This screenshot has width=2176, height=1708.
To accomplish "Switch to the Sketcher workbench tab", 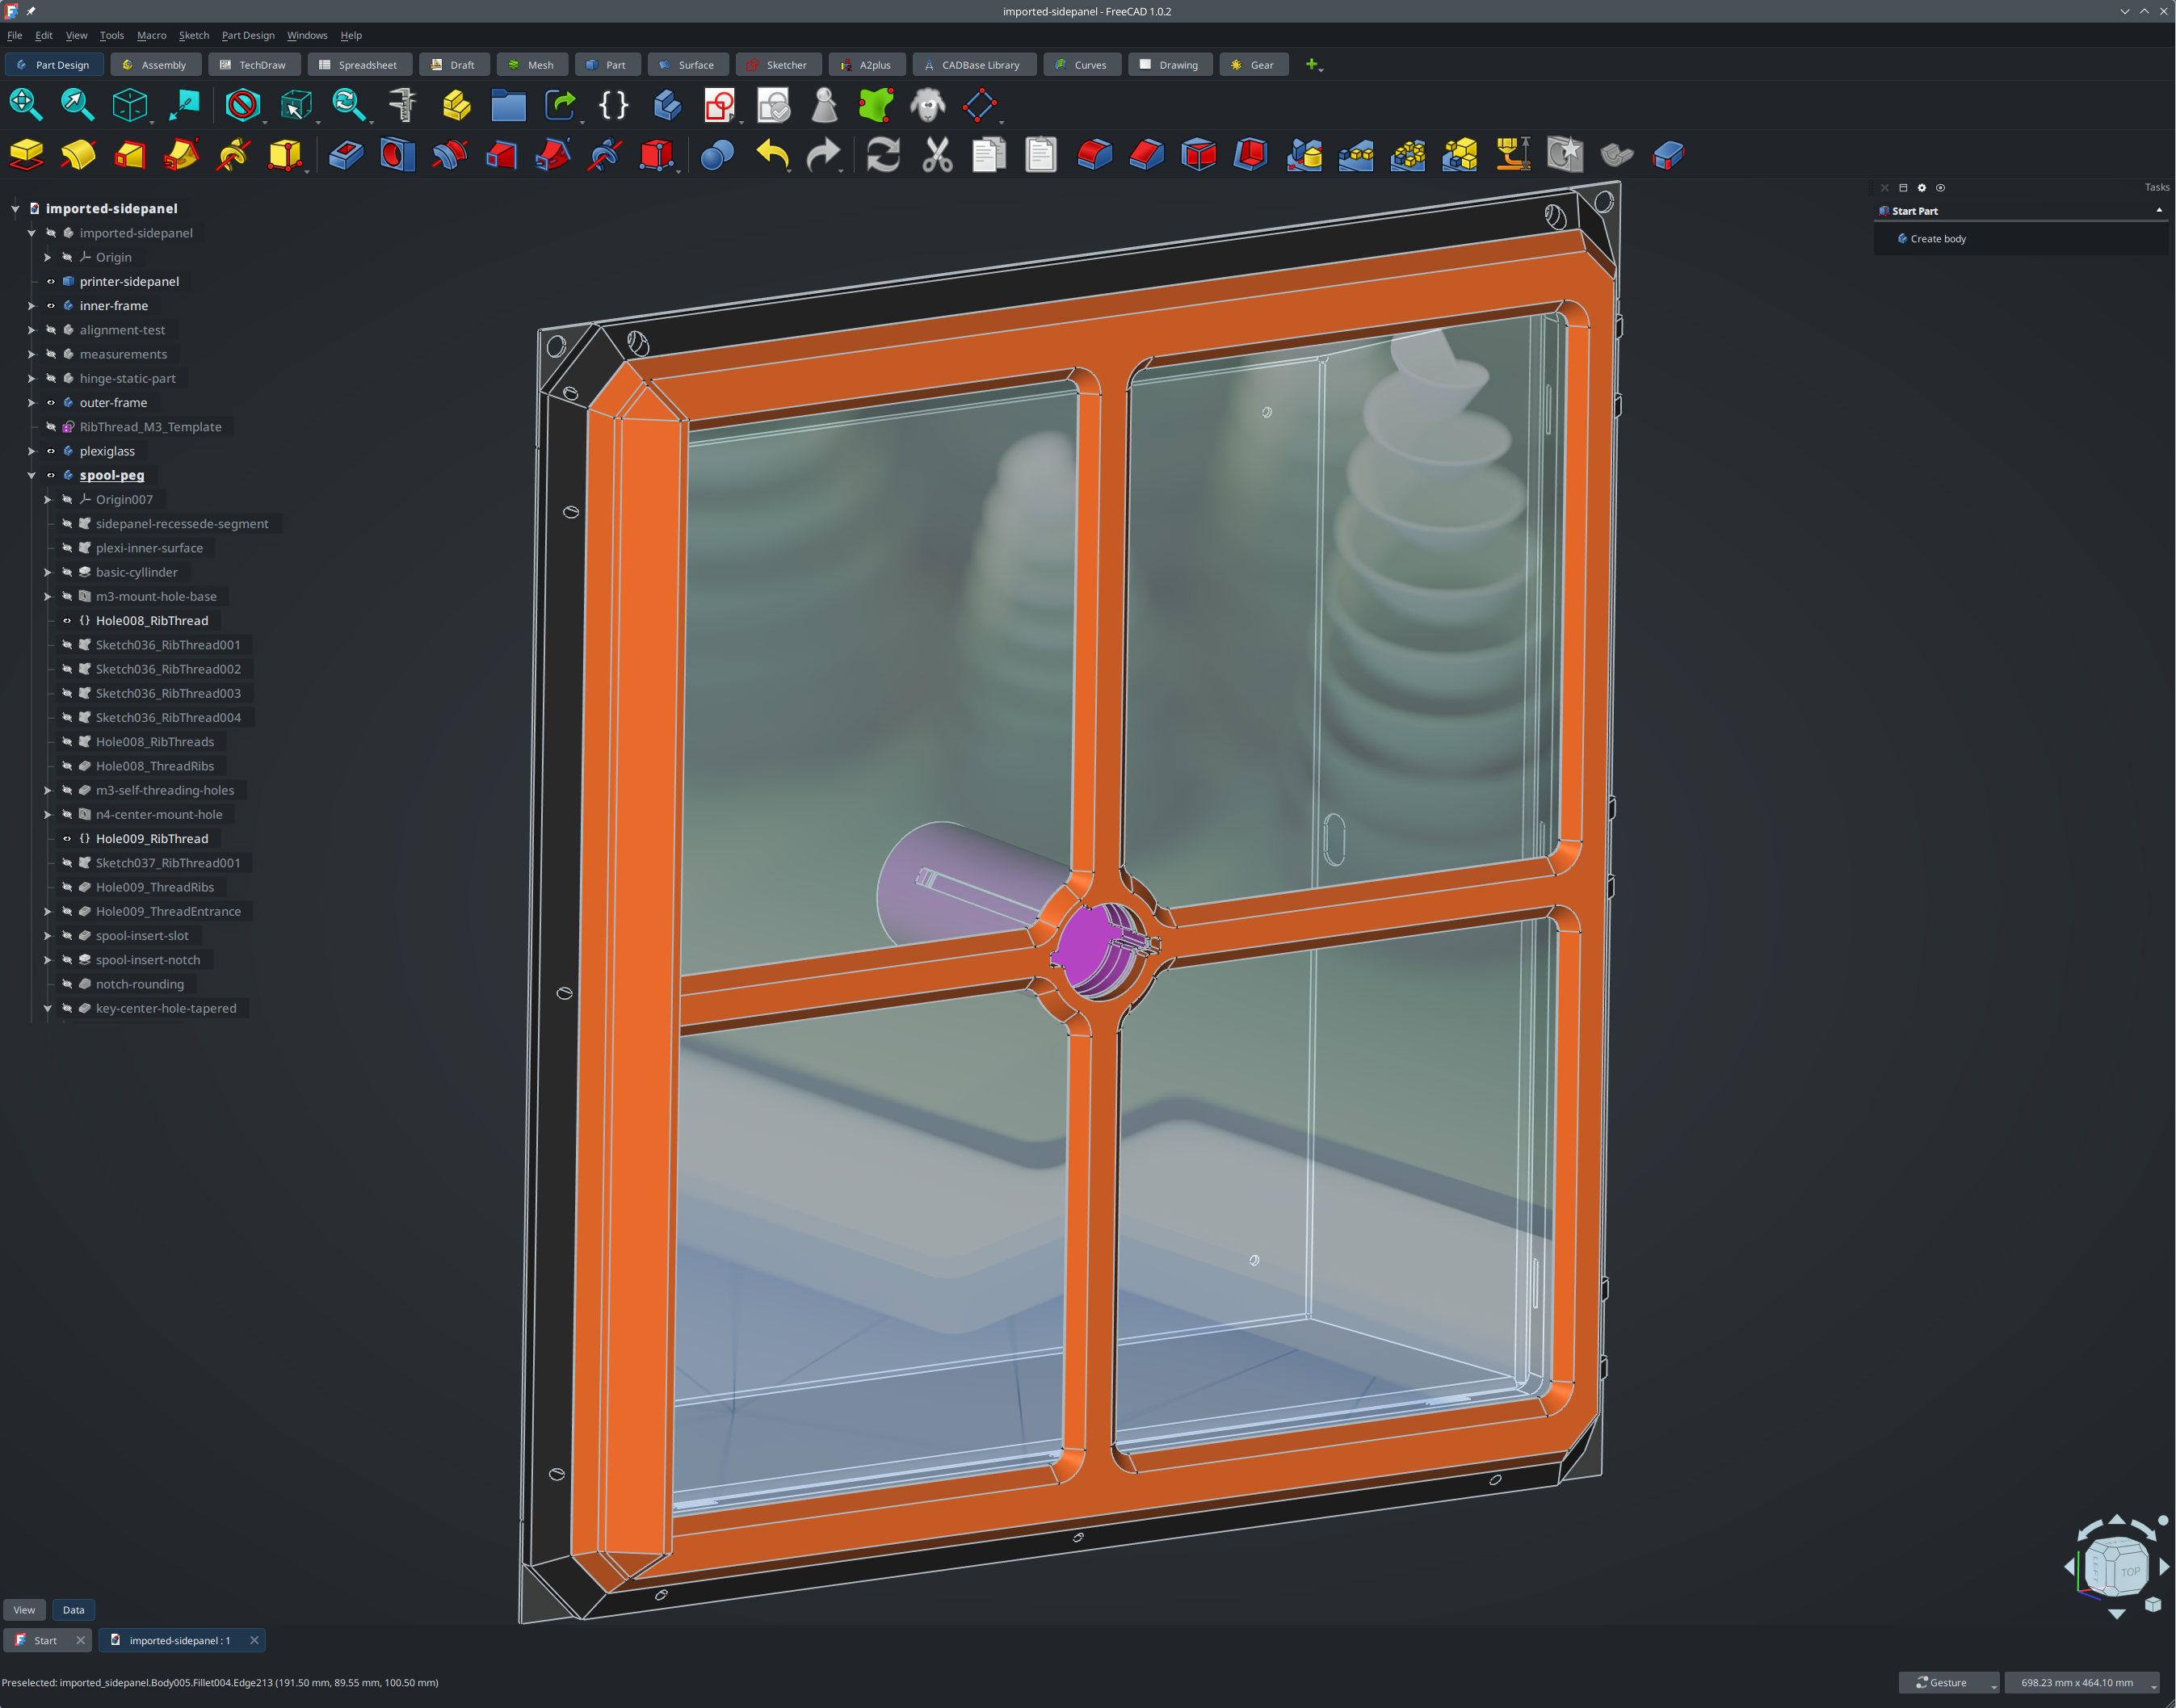I will pos(777,65).
